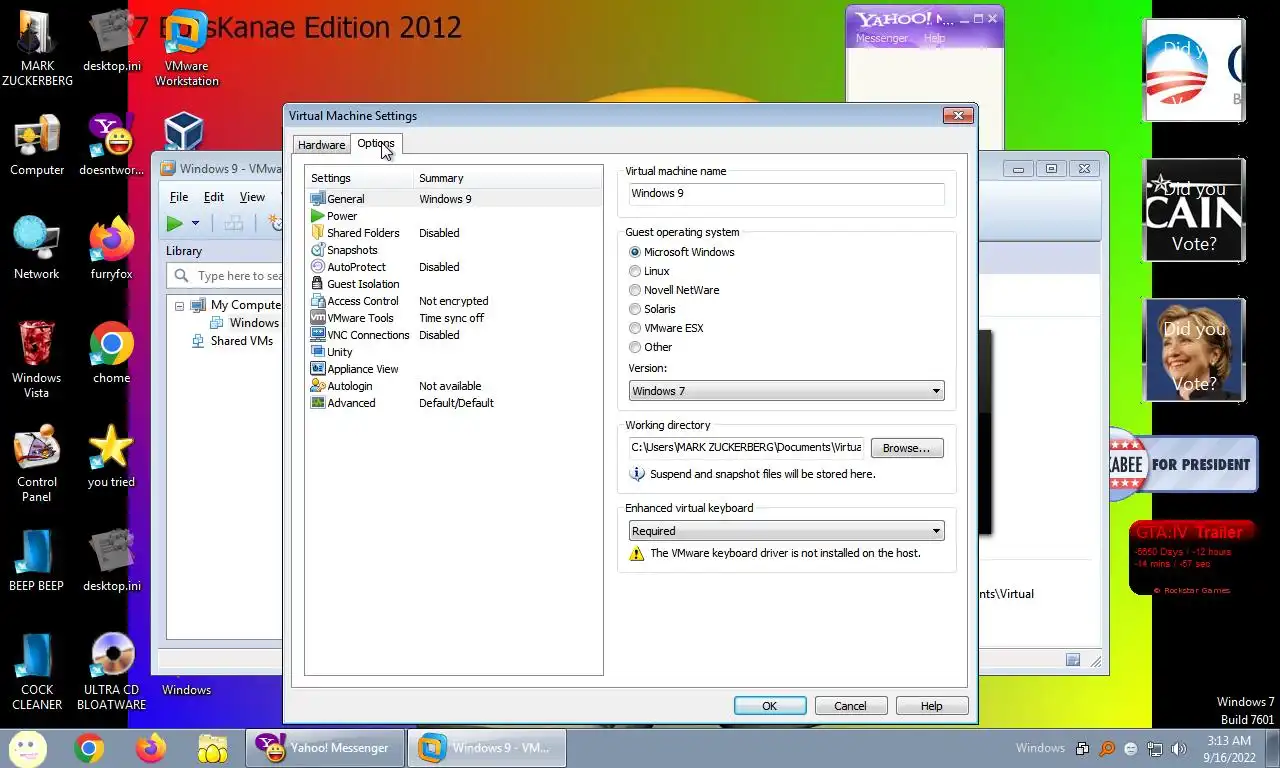Open the chome Chrome shortcut

pos(111,352)
